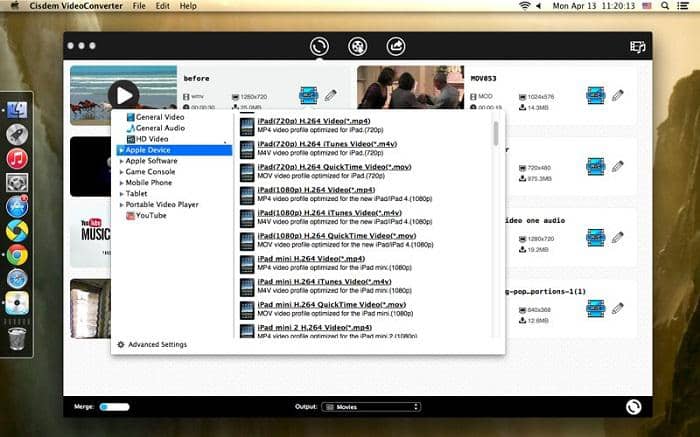Click the format icon for the 'before' video
The width and height of the screenshot is (700, 437).
tap(310, 96)
